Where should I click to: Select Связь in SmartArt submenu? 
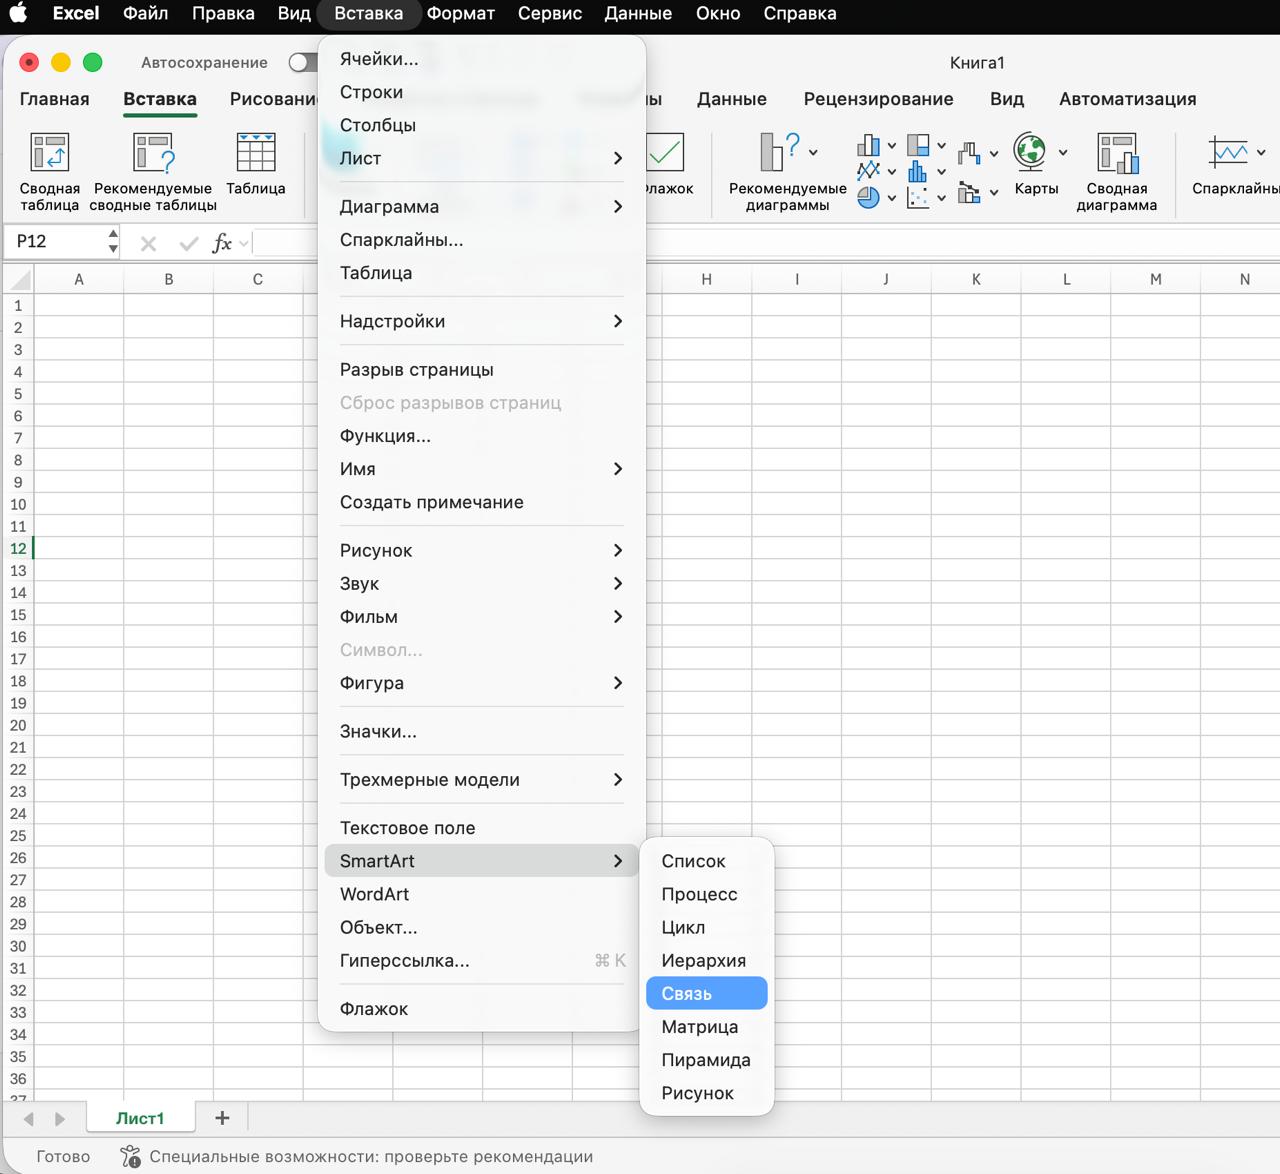pos(706,994)
